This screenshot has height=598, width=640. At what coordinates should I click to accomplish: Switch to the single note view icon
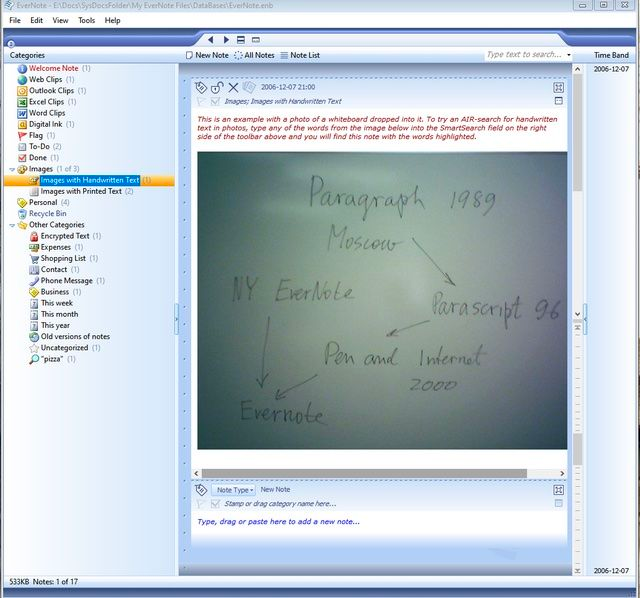pyautogui.click(x=256, y=40)
